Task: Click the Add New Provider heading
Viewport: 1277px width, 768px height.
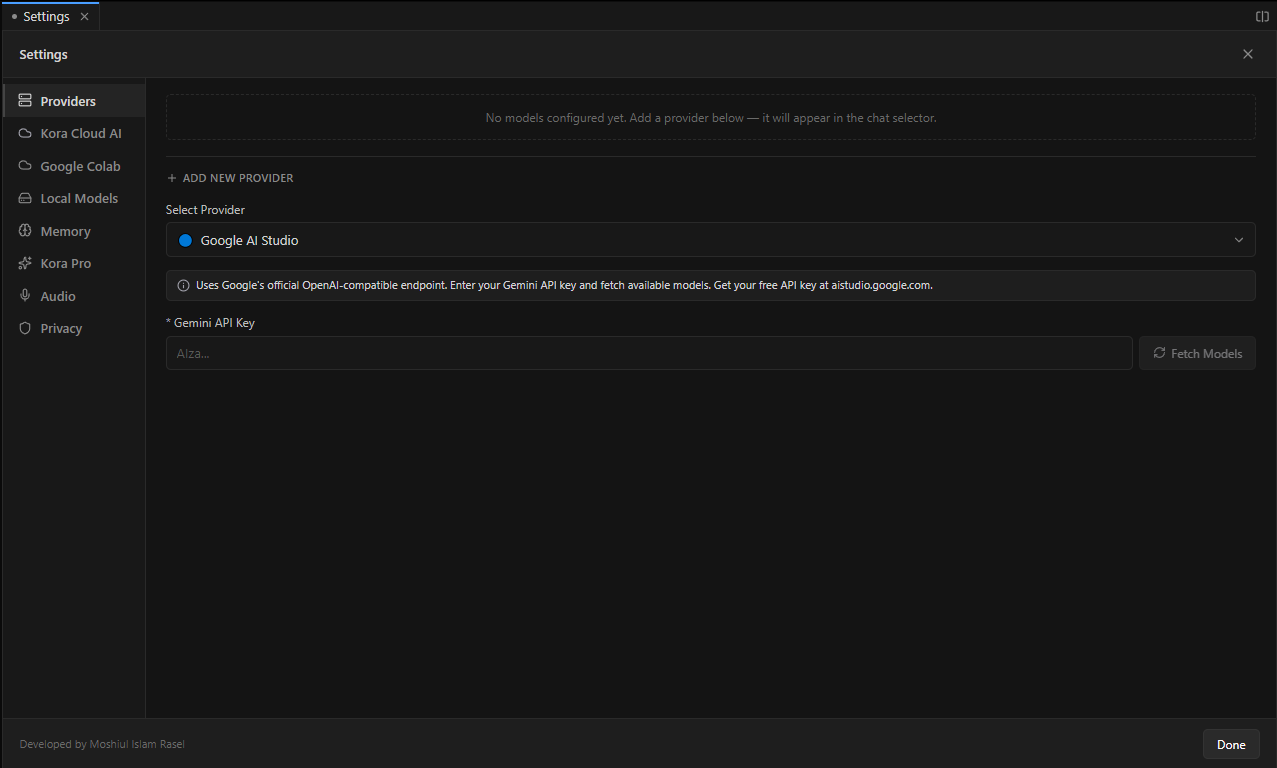Action: click(230, 178)
